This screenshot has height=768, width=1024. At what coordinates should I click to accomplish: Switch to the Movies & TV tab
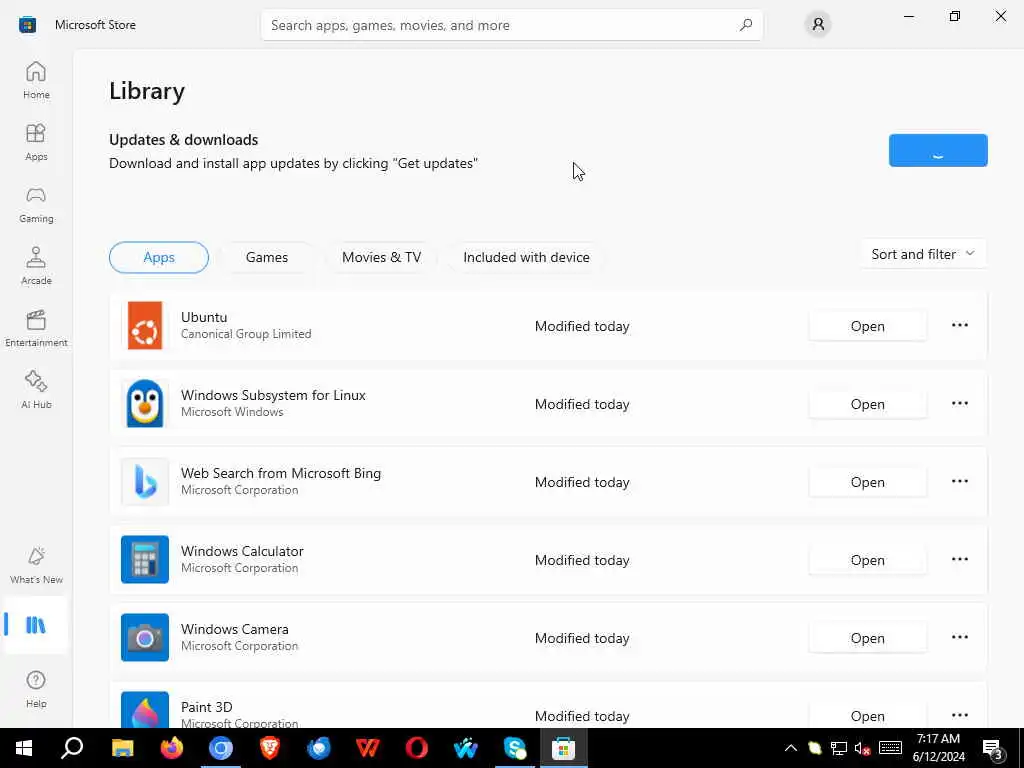tap(381, 257)
